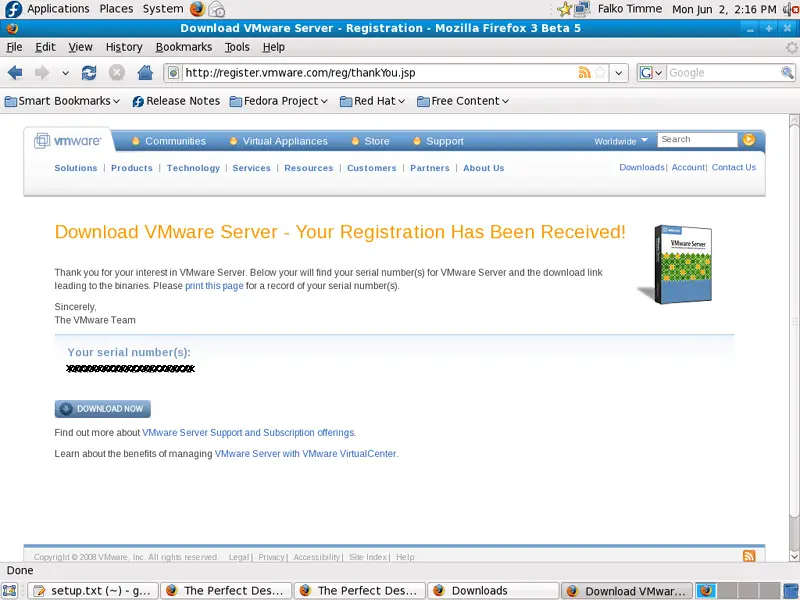The image size is (800, 600).
Task: Expand the Free Content bookmarks folder
Action: [463, 101]
